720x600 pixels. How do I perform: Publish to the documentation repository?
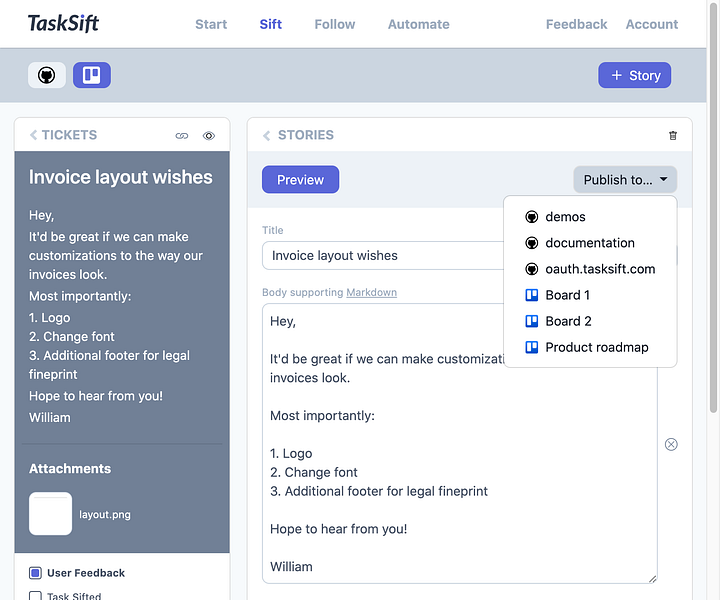click(x=590, y=243)
